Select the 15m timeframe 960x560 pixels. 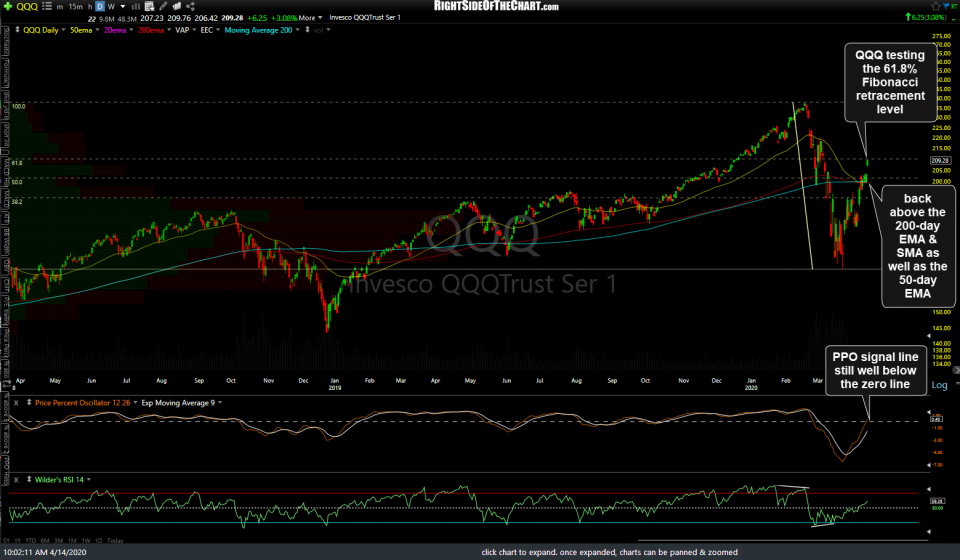click(x=75, y=7)
